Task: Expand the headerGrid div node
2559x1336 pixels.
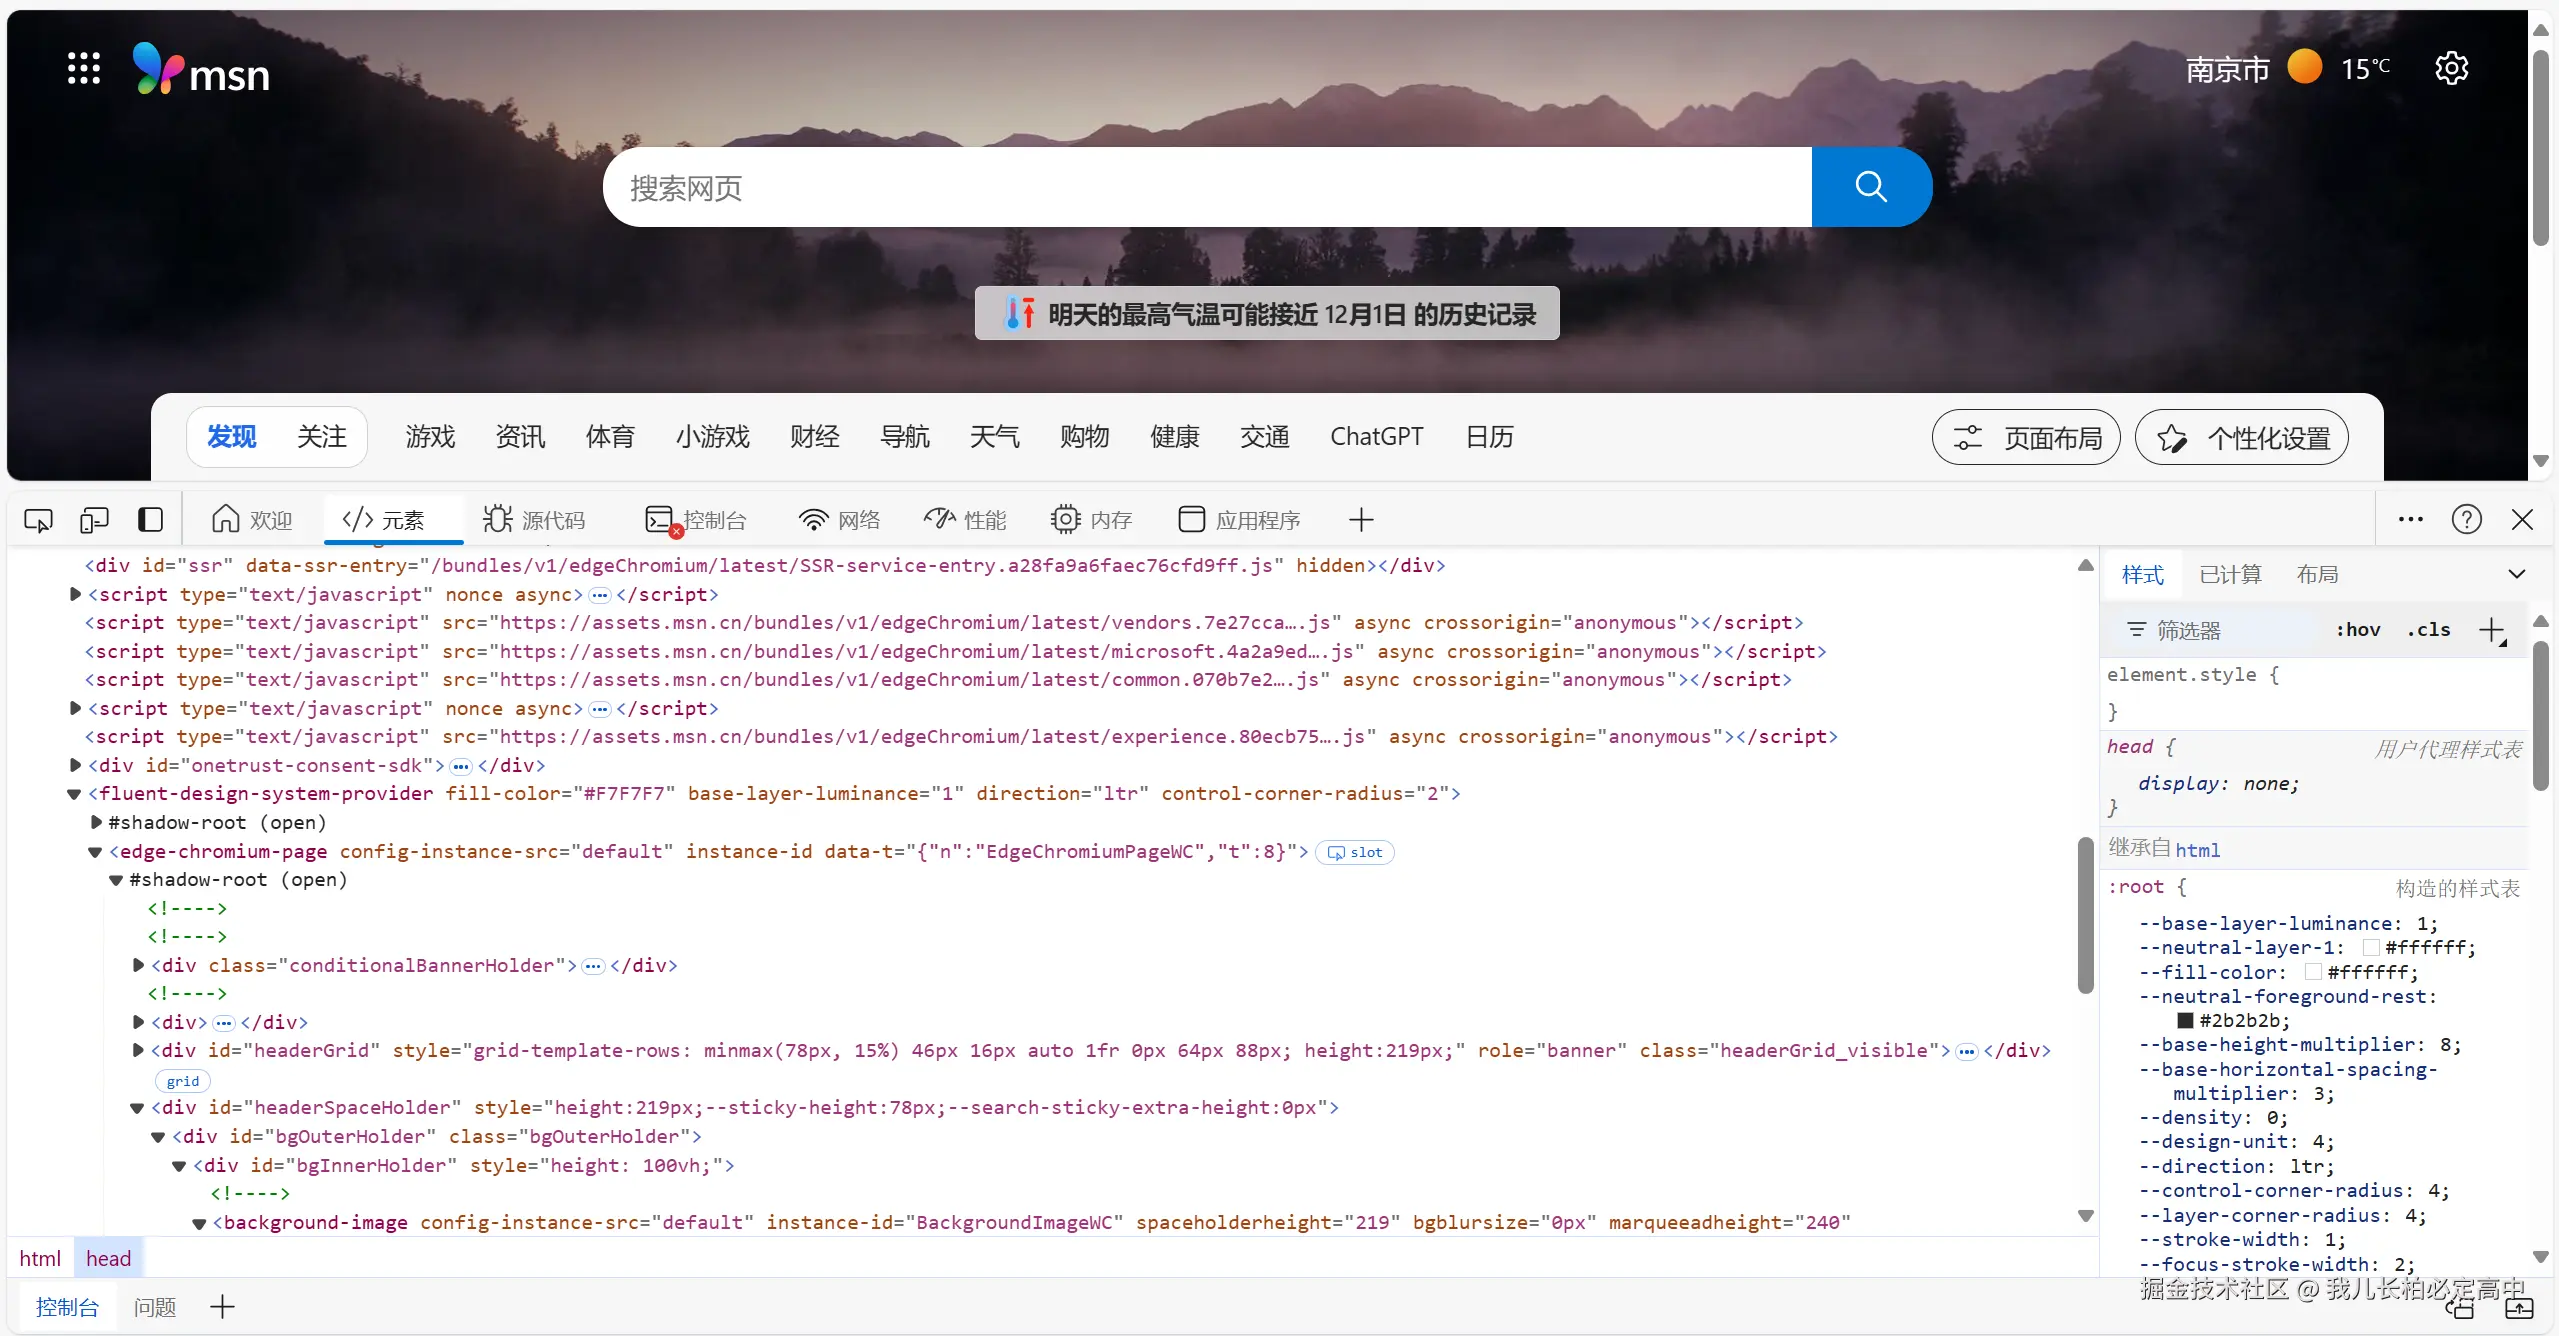Action: 138,1050
